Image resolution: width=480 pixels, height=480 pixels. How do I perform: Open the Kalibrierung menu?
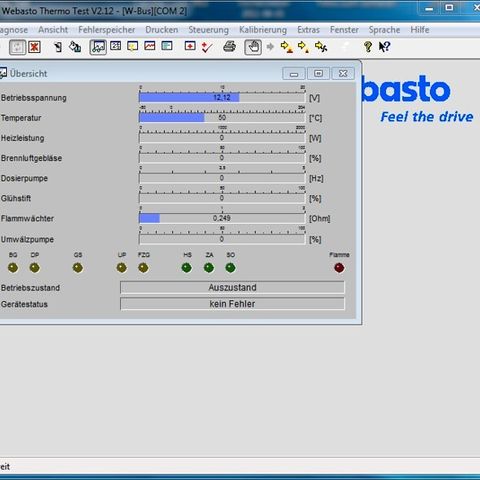pos(263,30)
